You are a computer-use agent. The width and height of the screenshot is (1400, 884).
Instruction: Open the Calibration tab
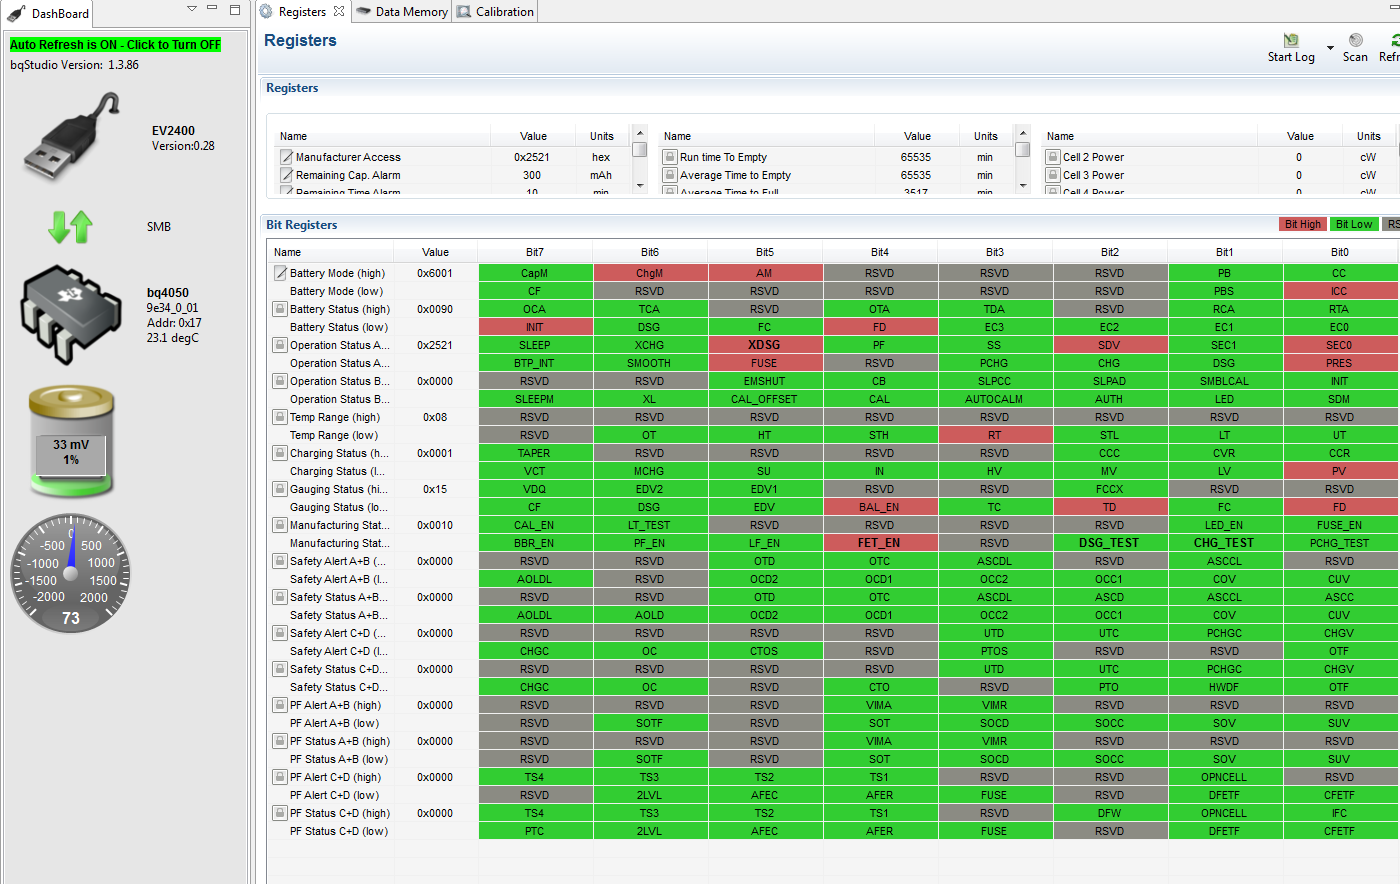496,12
